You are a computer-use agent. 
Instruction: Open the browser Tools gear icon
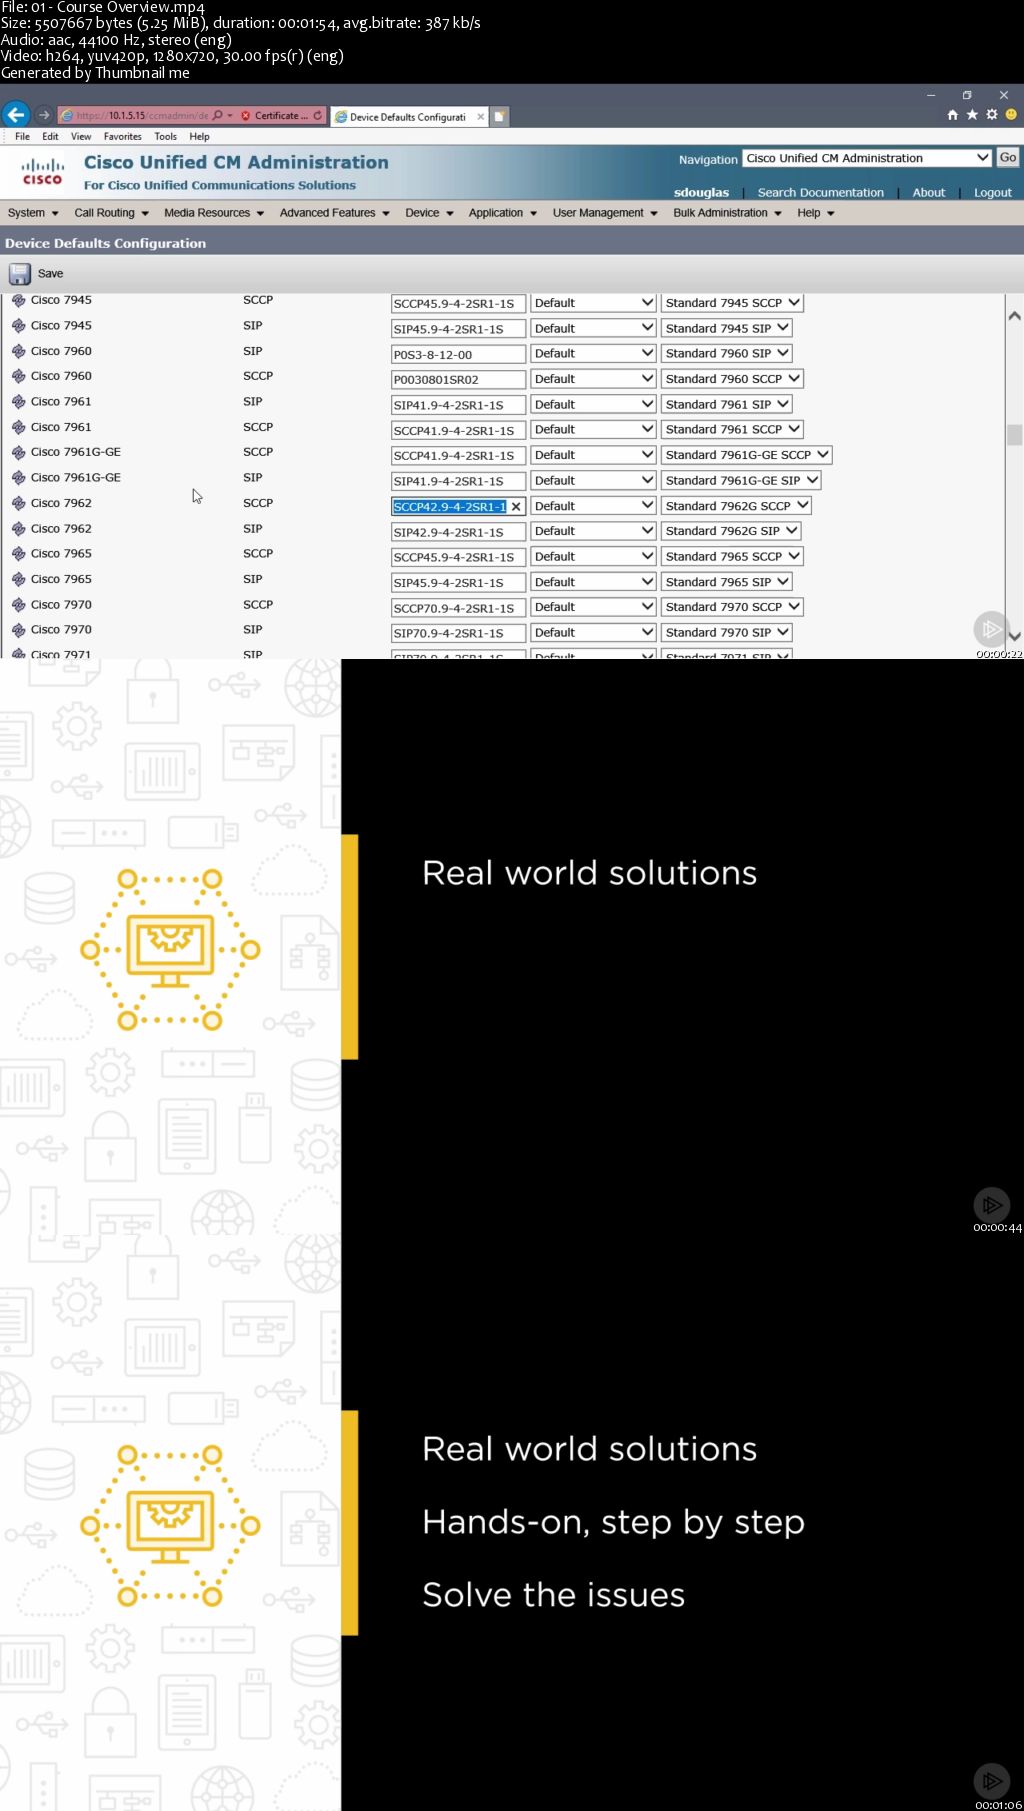[992, 115]
